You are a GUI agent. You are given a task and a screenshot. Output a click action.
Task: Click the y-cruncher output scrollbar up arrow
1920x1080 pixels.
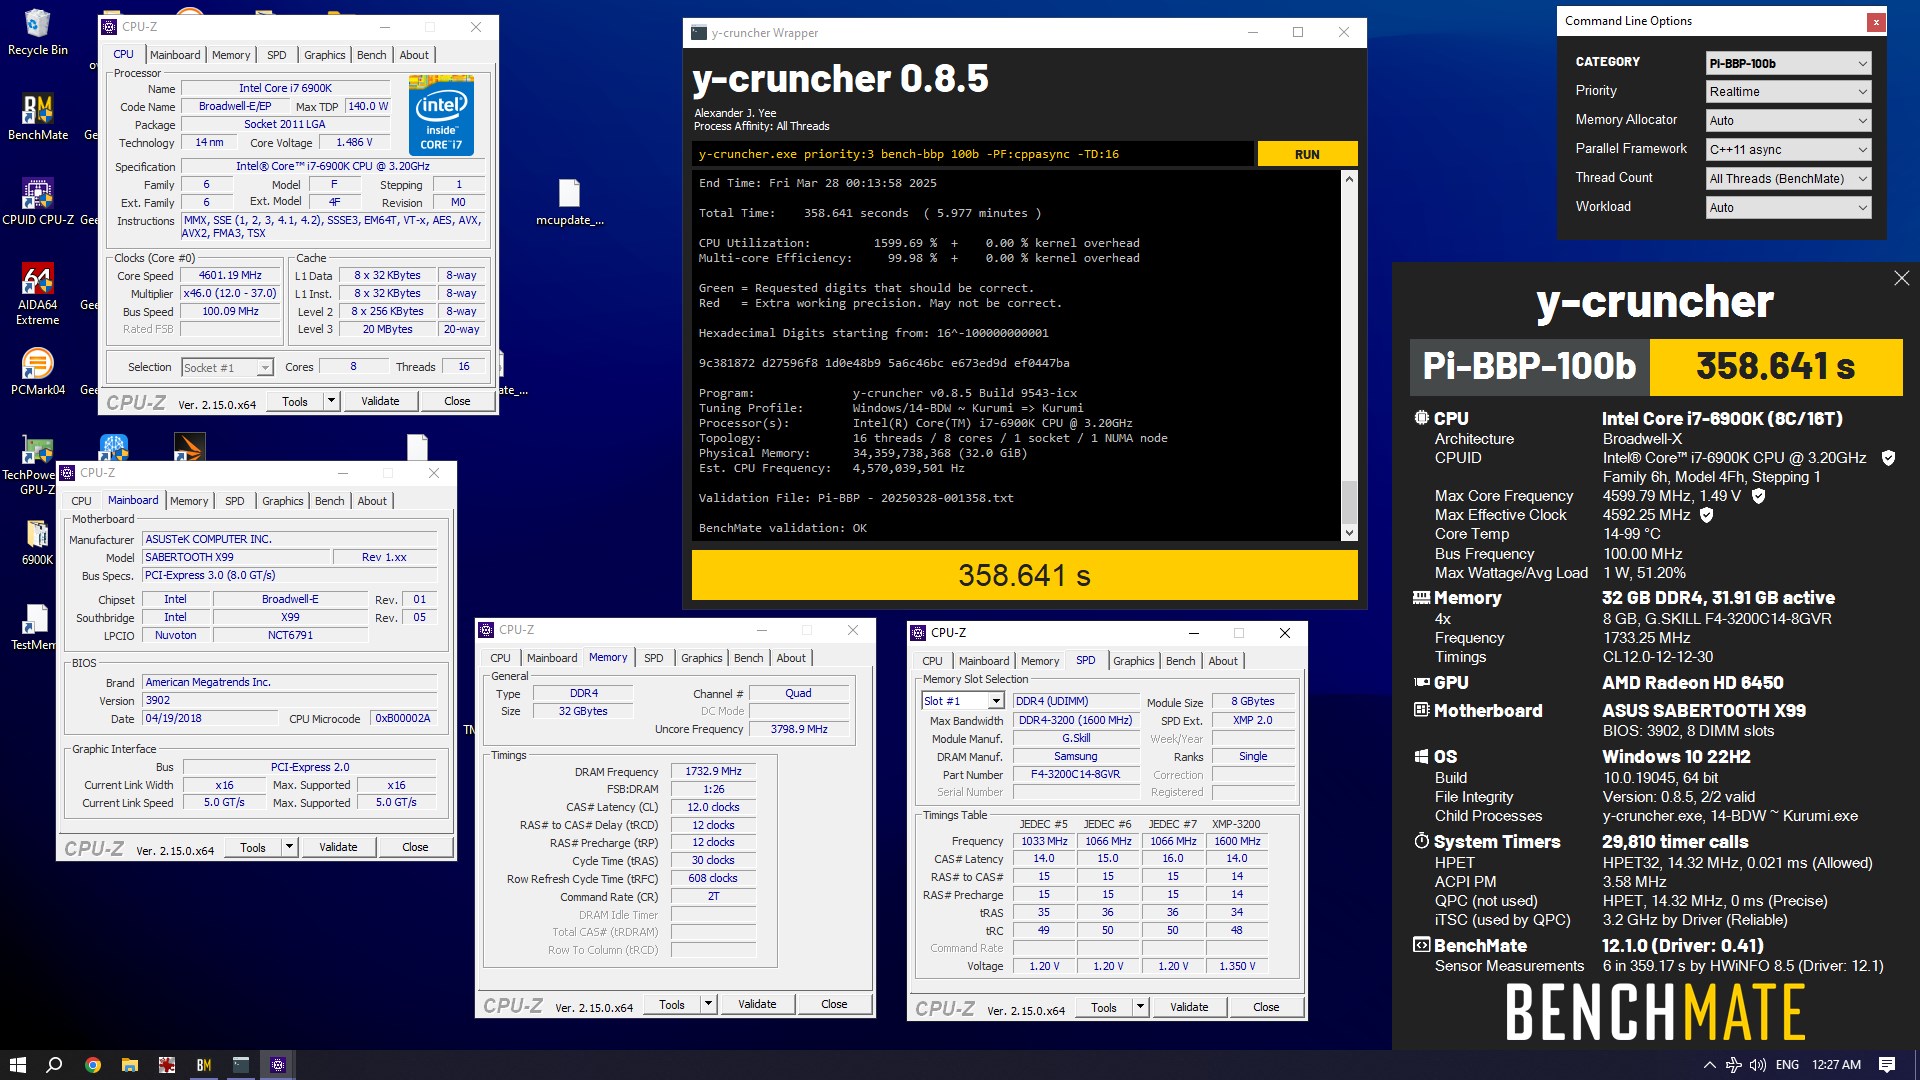[1349, 179]
